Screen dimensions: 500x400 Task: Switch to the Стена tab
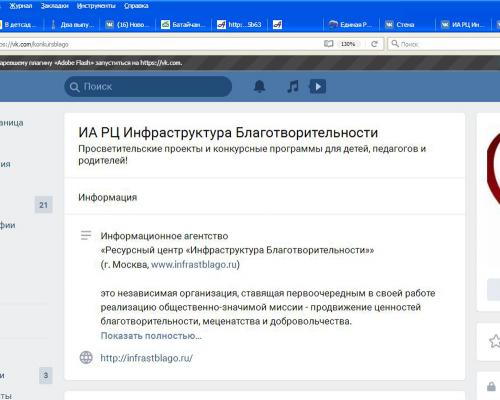[x=407, y=25]
